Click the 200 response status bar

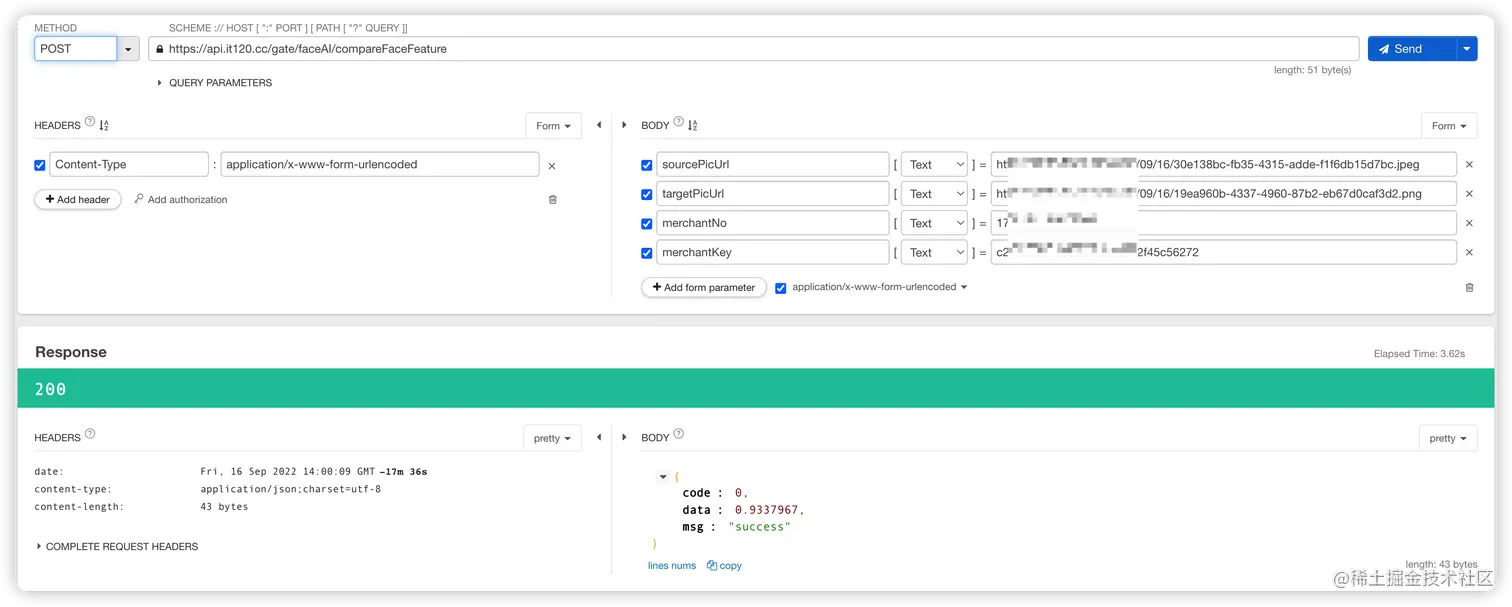coord(756,388)
